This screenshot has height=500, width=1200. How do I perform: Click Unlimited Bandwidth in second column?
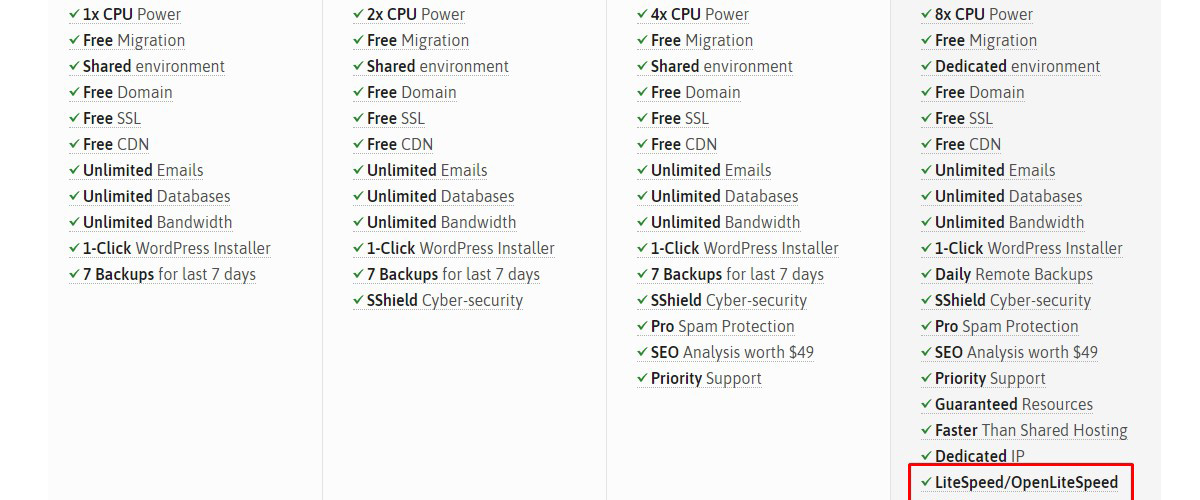[x=441, y=222]
